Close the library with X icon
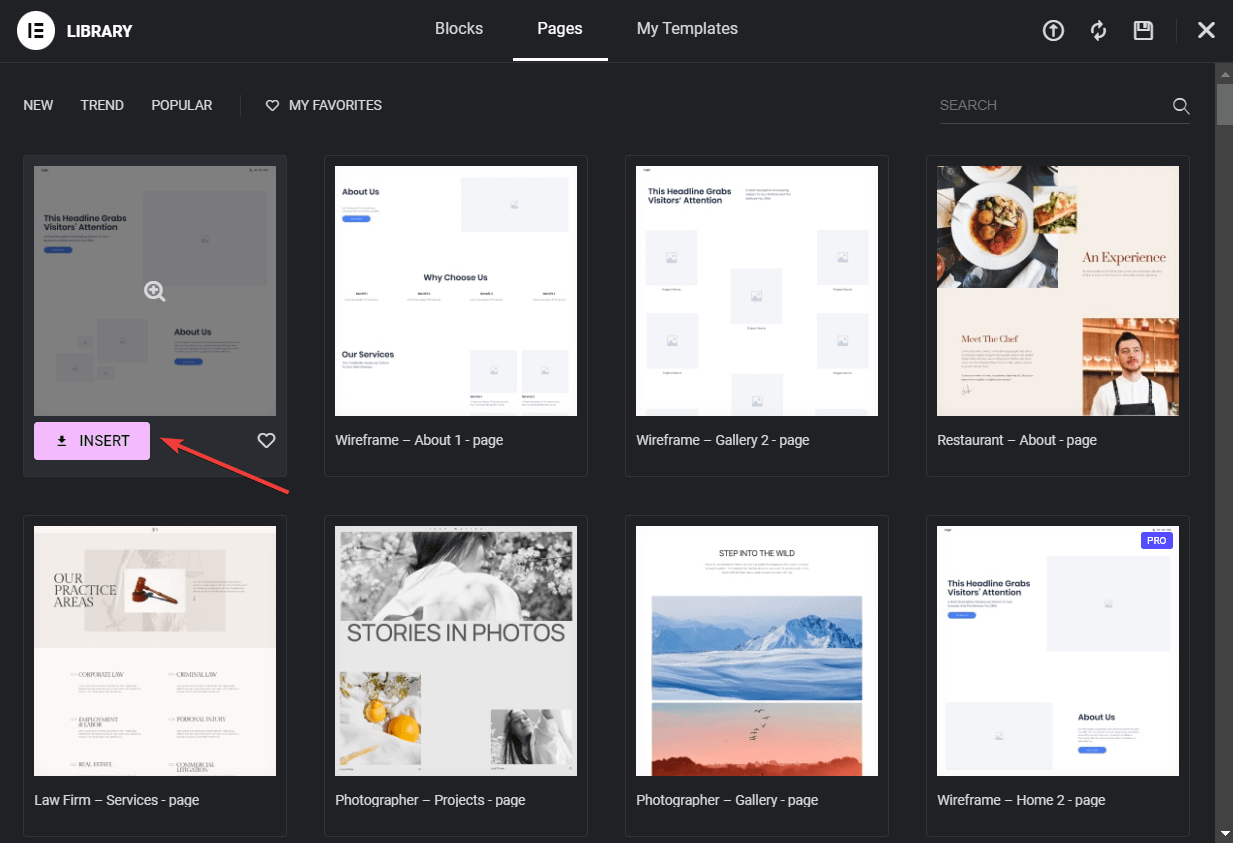 (x=1206, y=30)
